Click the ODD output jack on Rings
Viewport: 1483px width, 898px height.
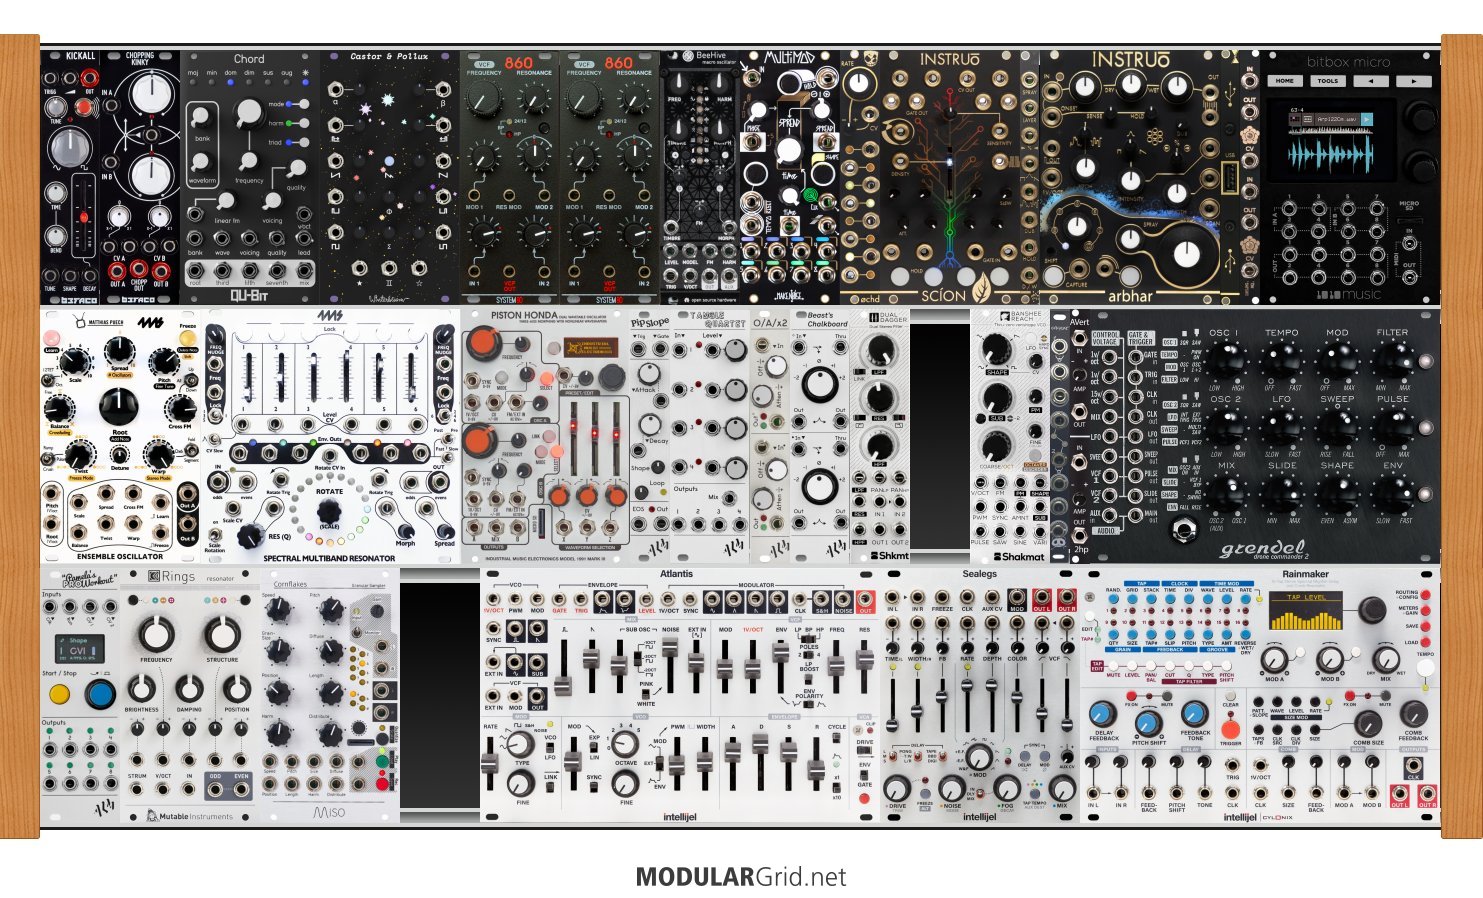pos(215,789)
